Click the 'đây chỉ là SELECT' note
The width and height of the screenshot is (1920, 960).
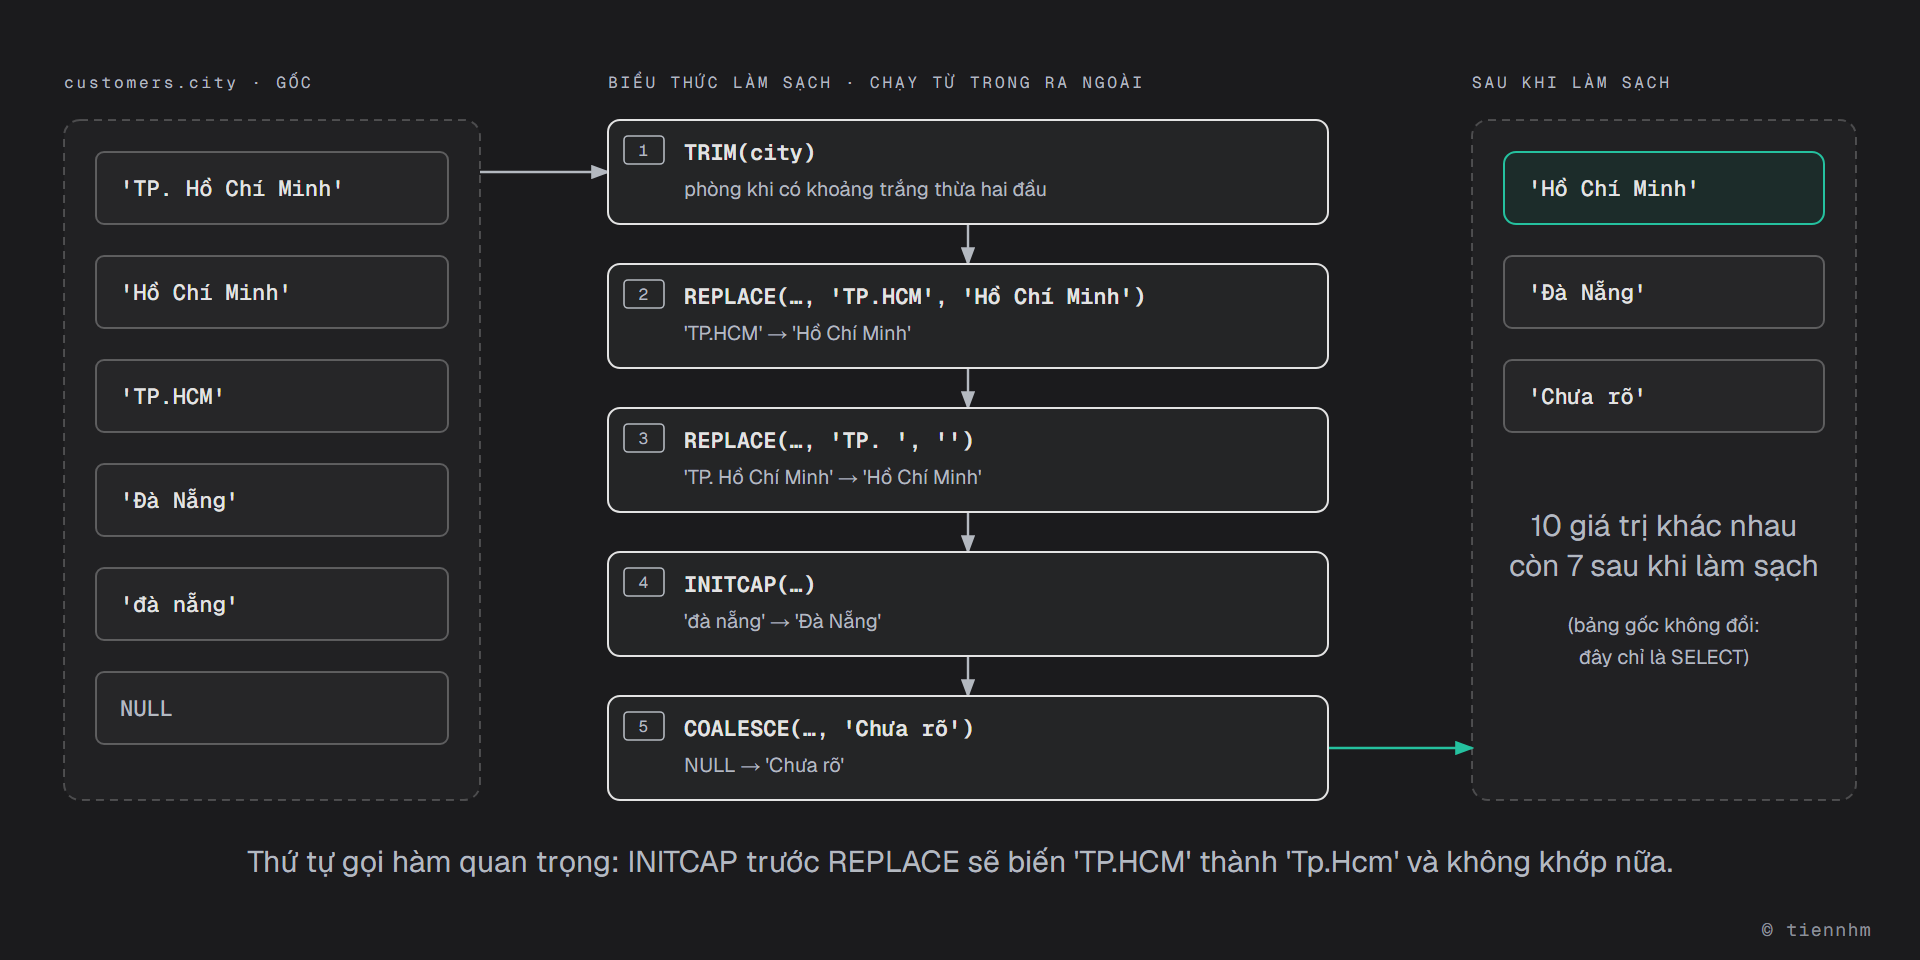pos(1663,657)
